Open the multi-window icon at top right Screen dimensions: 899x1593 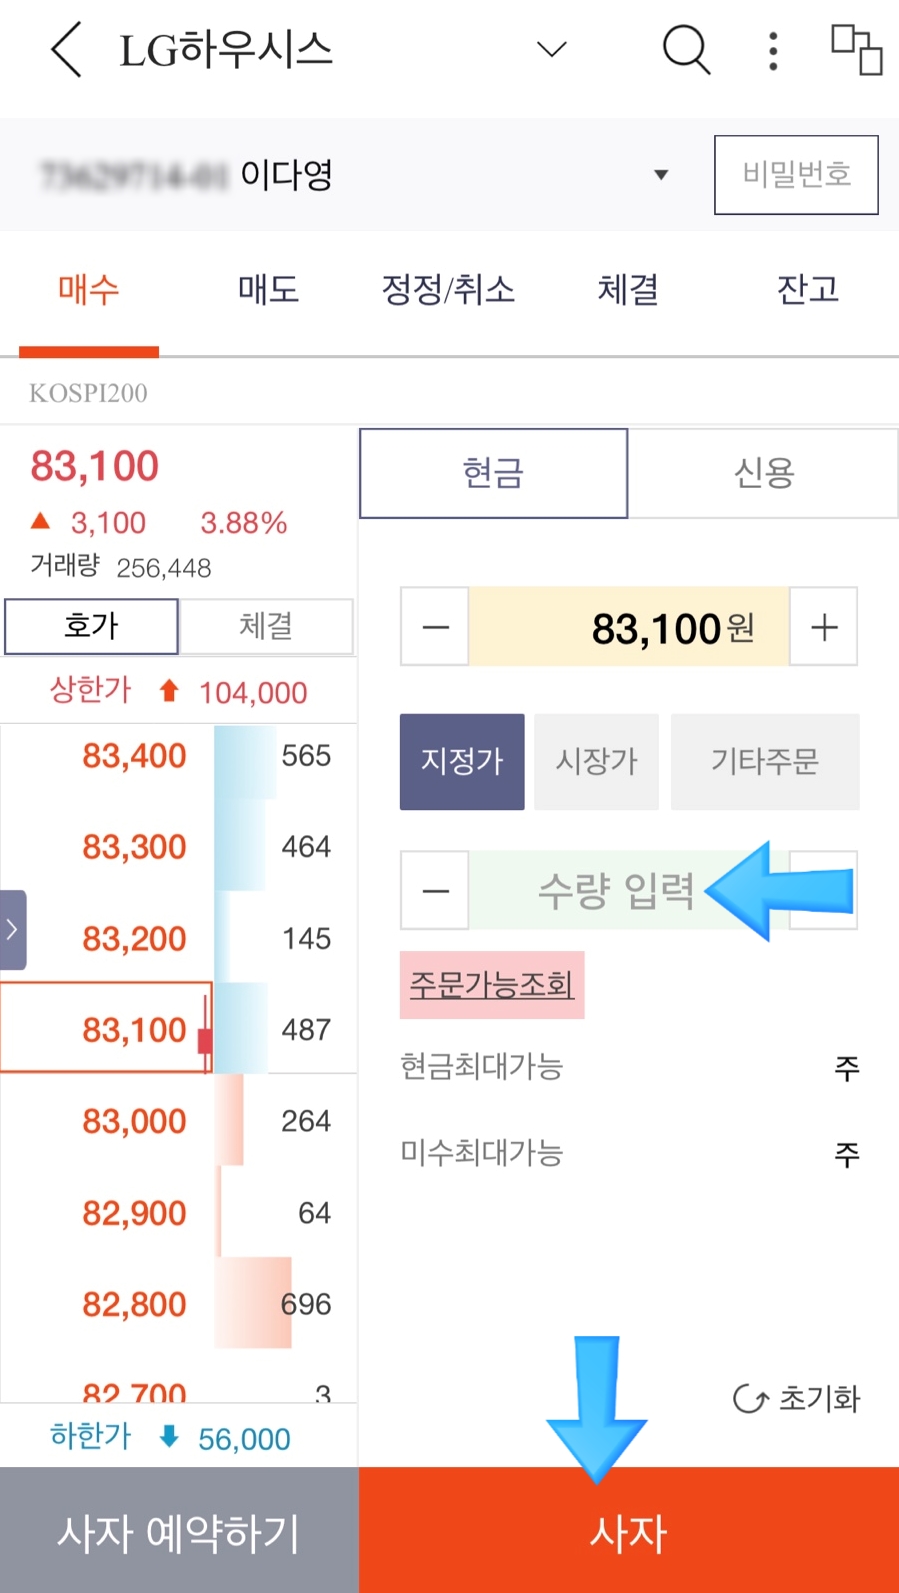857,49
